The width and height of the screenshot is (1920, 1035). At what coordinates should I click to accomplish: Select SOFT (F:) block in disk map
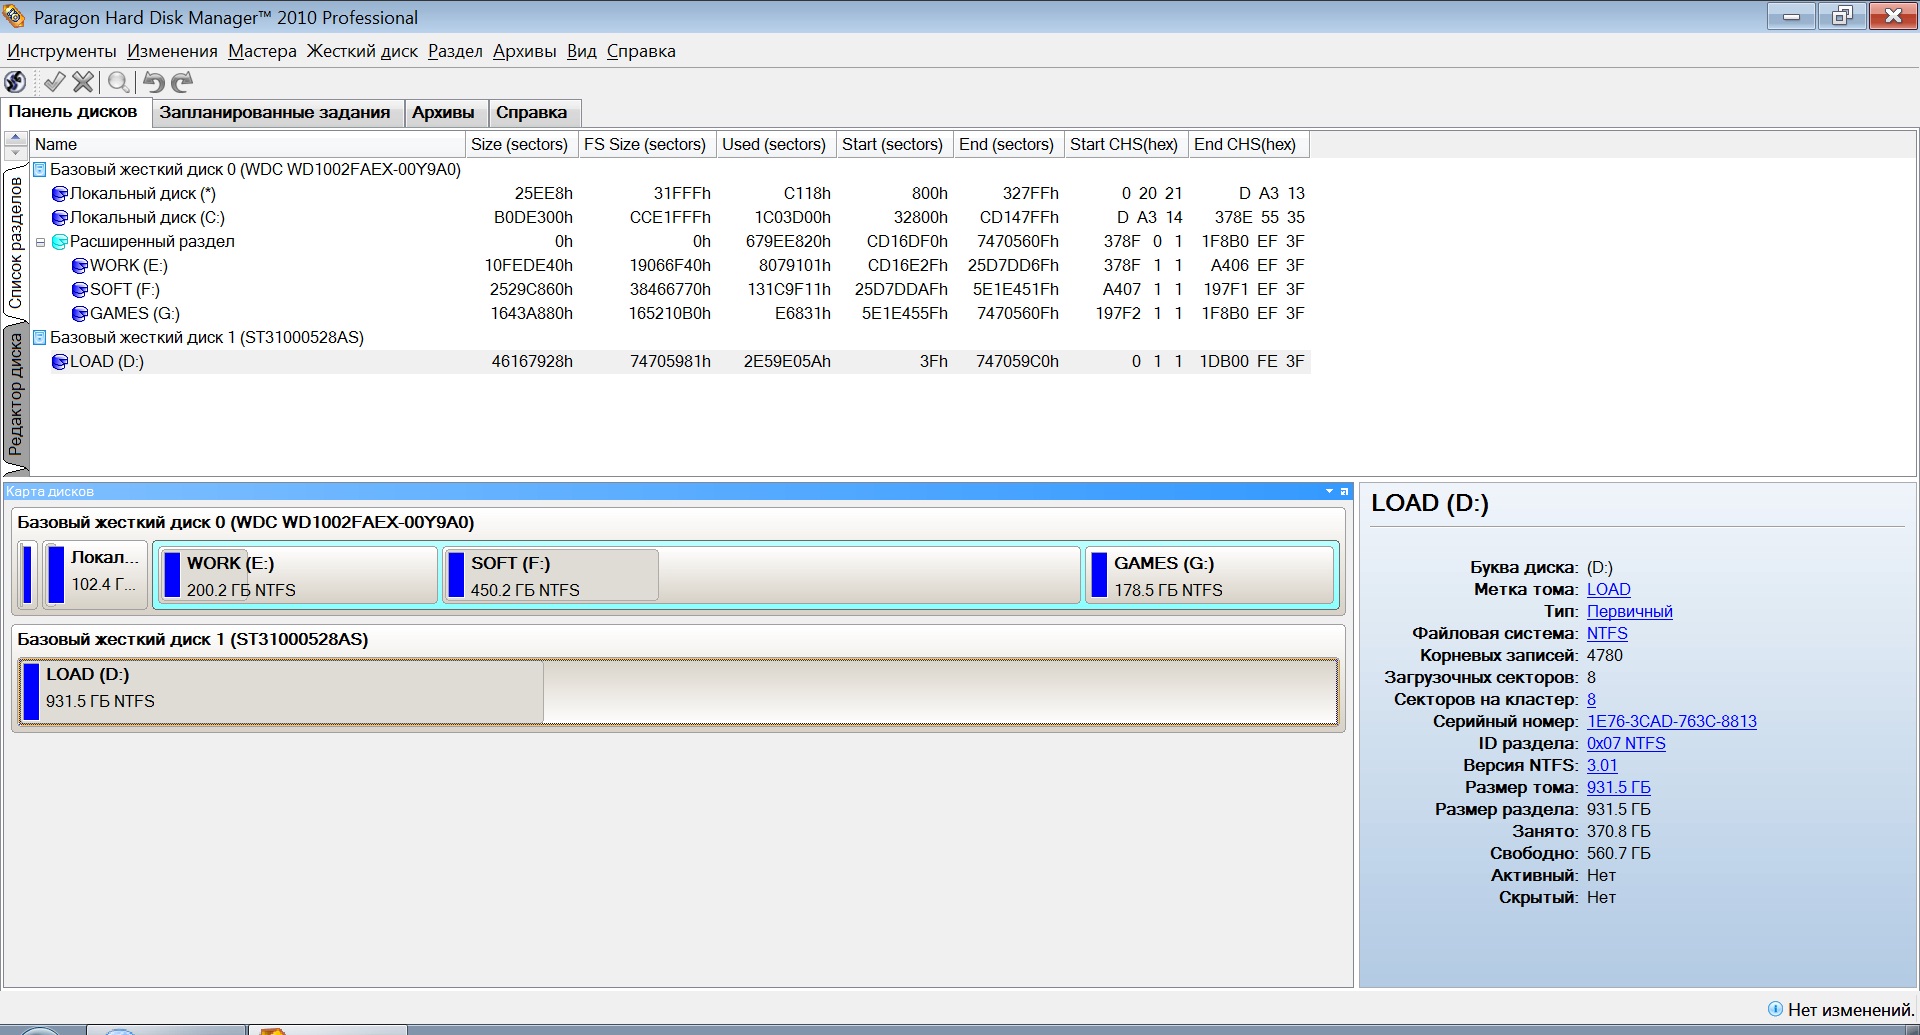761,576
